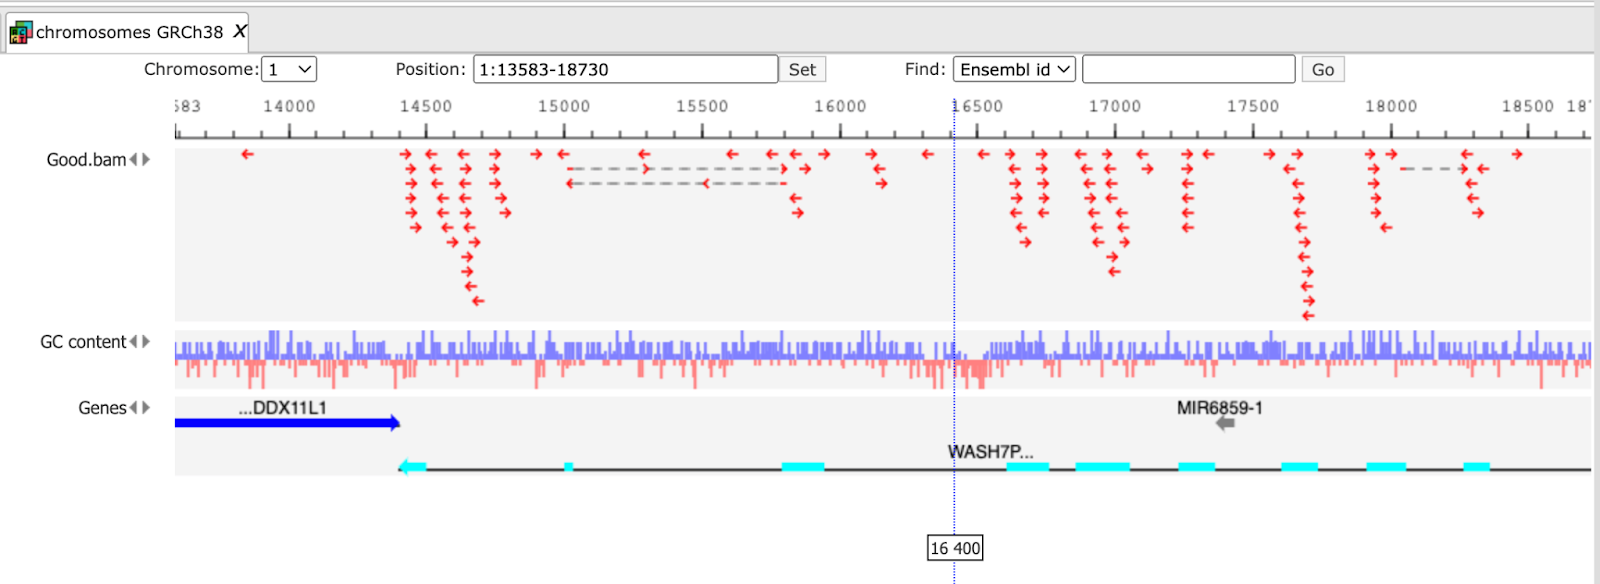1600x584 pixels.
Task: Click the WASH7P gene label
Action: [991, 452]
